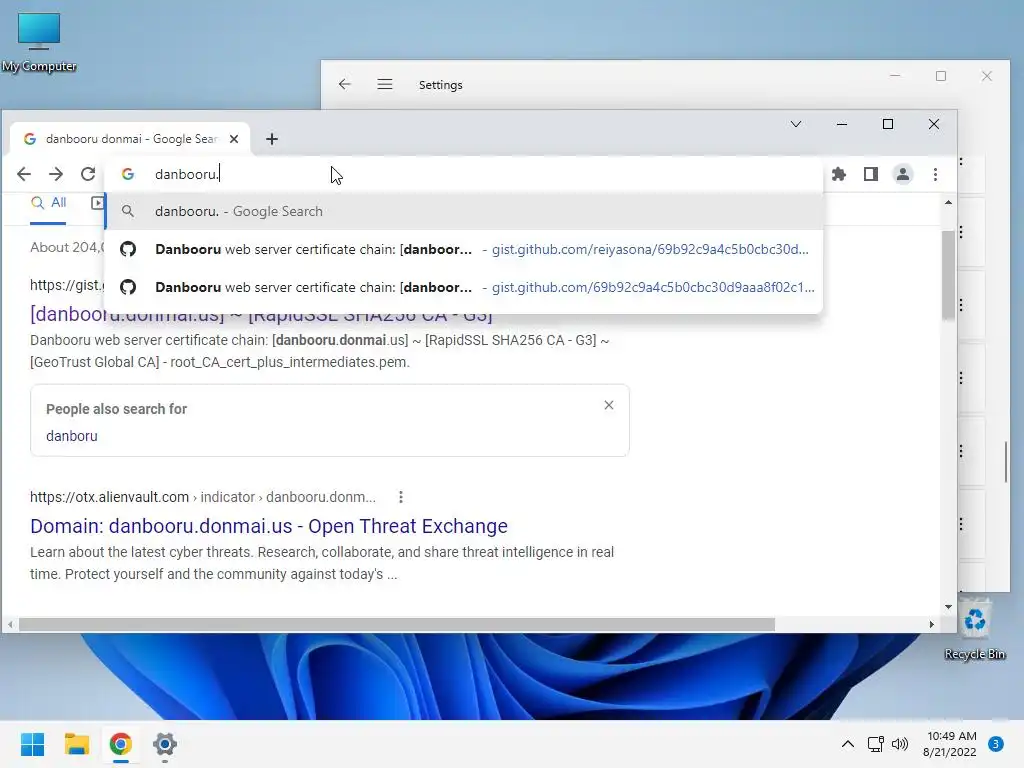
Task: Open Chrome profile avatar
Action: pos(903,174)
